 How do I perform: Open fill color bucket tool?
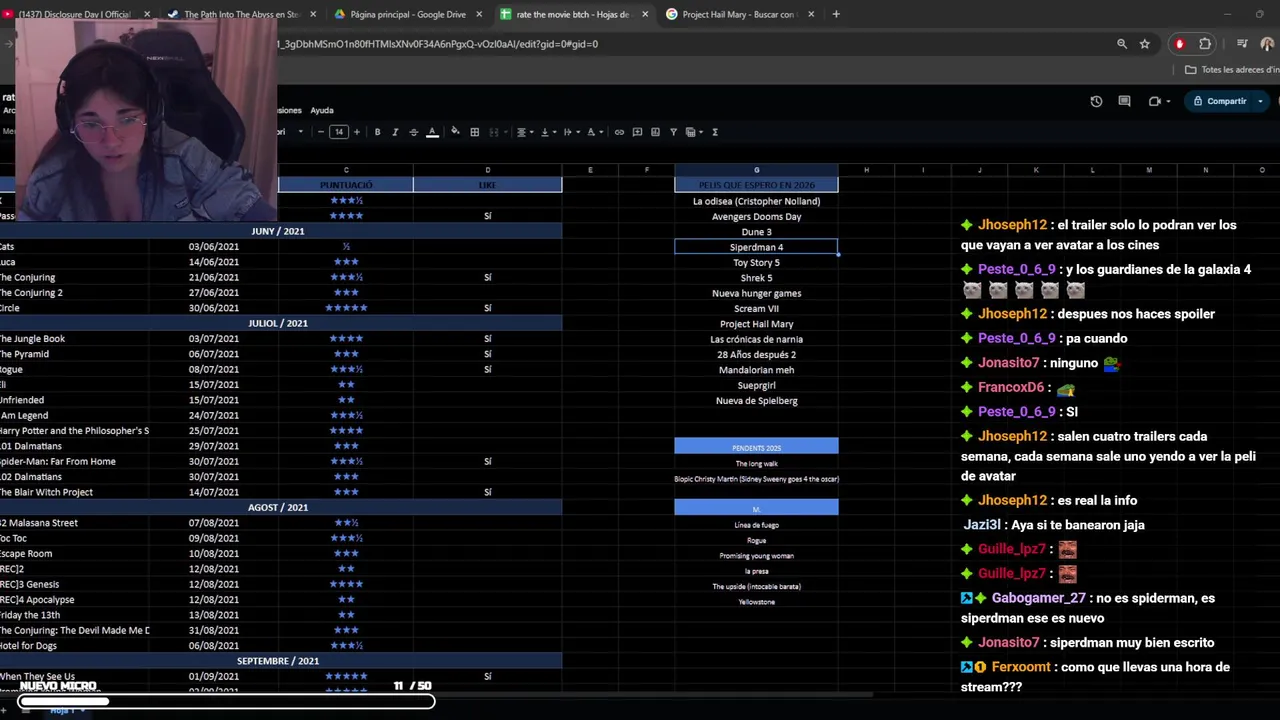(x=455, y=132)
